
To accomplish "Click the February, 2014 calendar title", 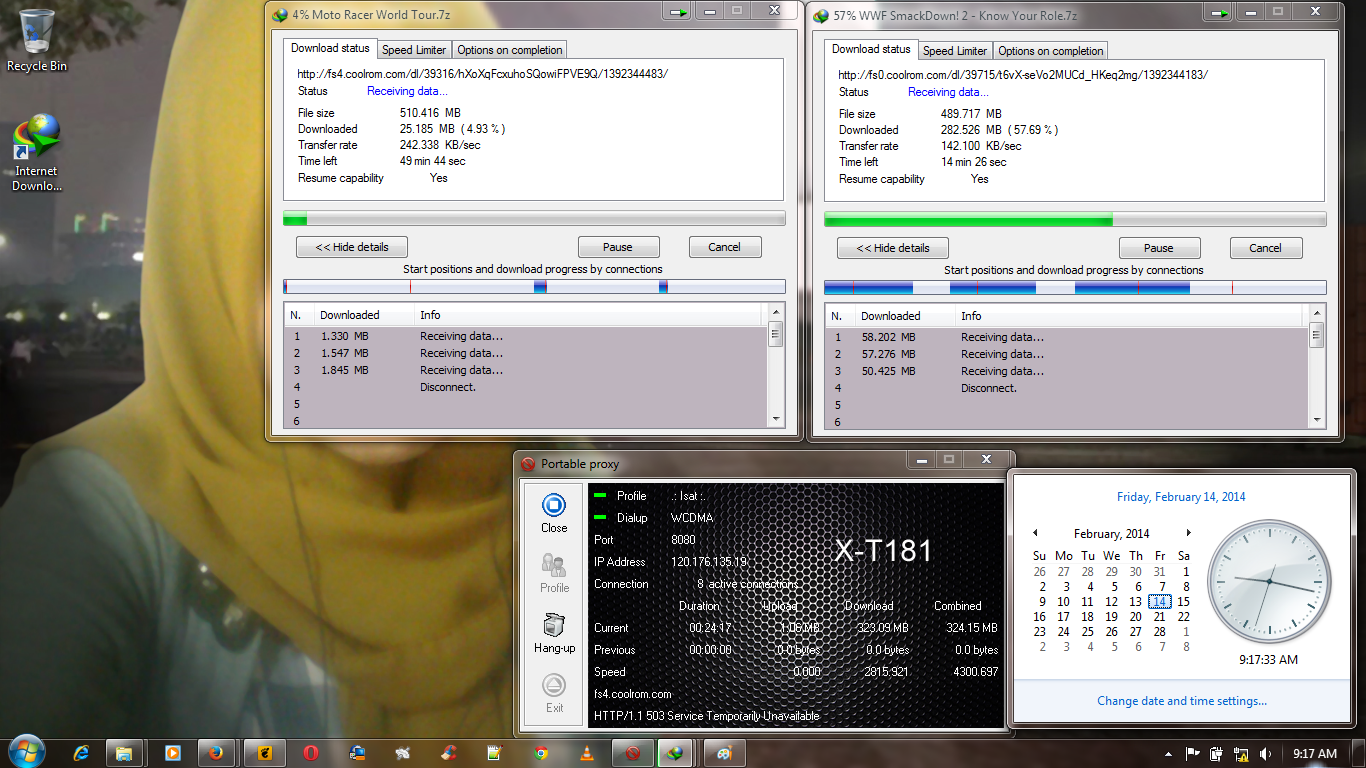I will pyautogui.click(x=1111, y=534).
